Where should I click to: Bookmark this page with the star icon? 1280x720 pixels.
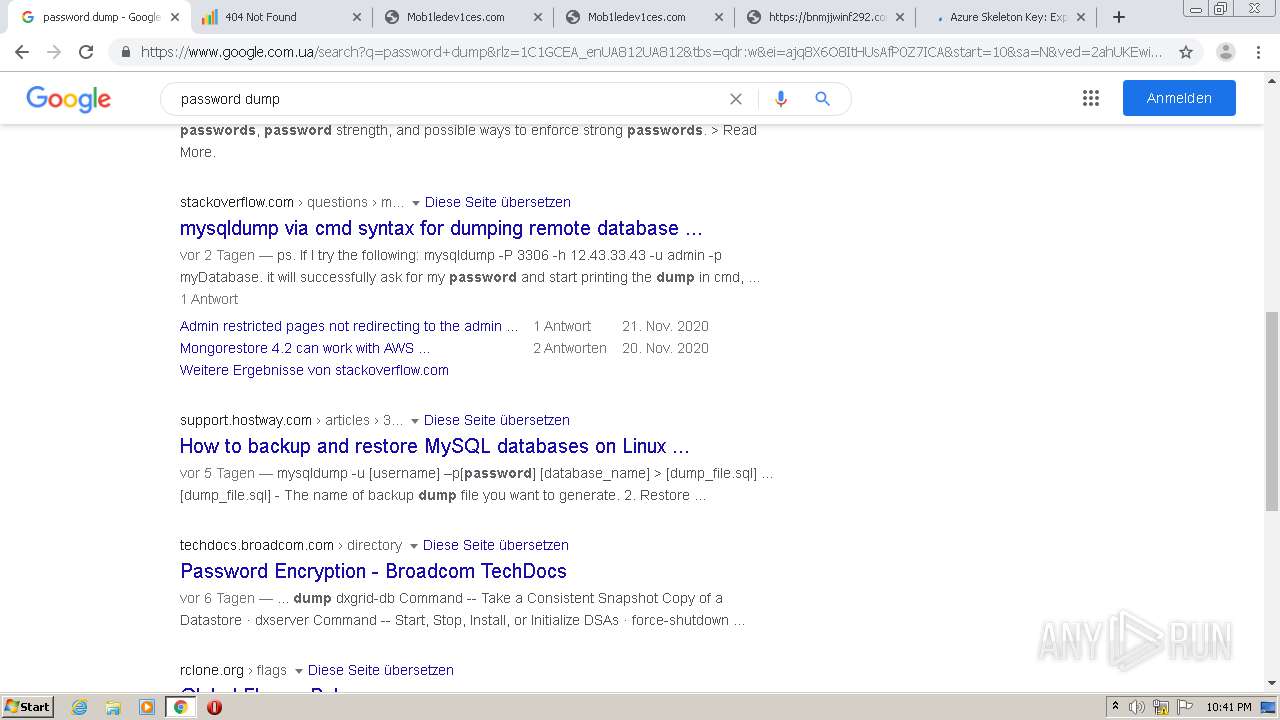click(x=1186, y=52)
